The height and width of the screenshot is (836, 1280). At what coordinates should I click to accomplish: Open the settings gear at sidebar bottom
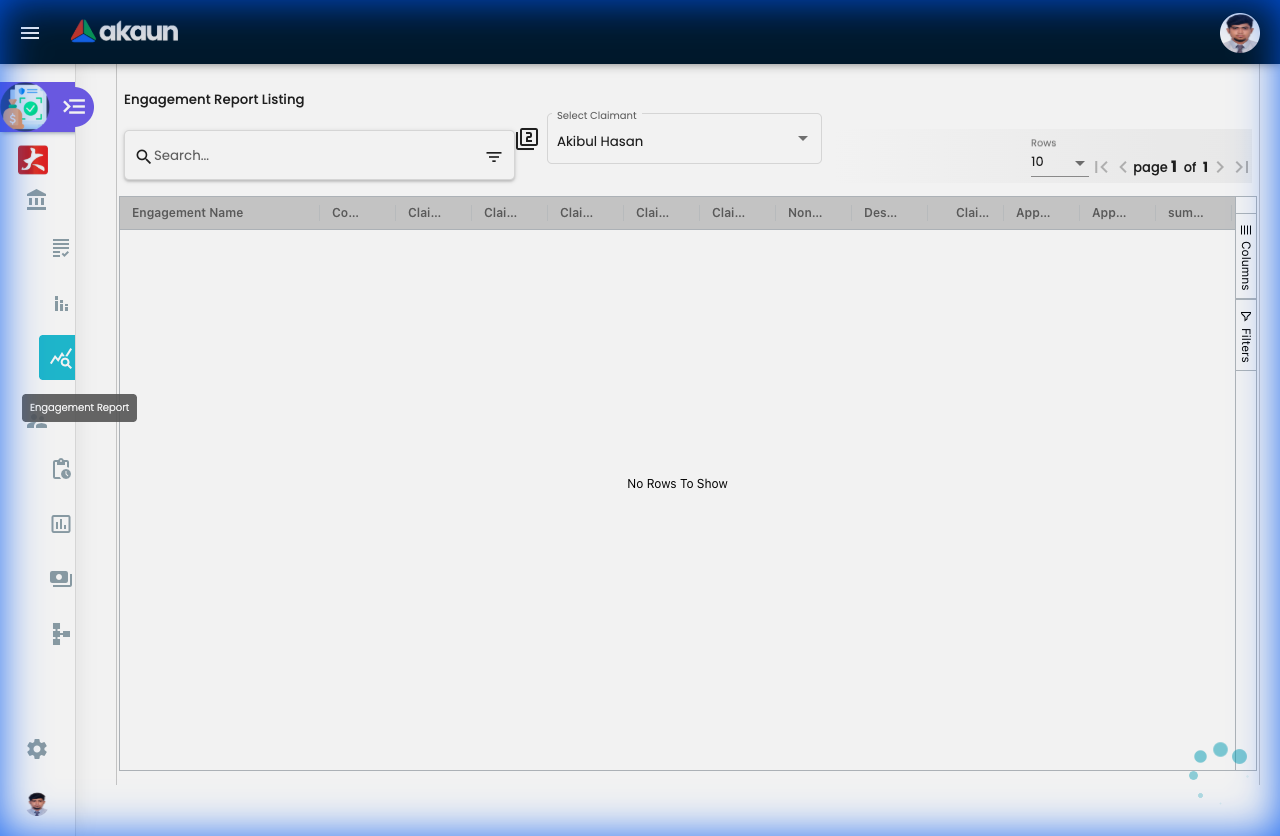(36, 748)
